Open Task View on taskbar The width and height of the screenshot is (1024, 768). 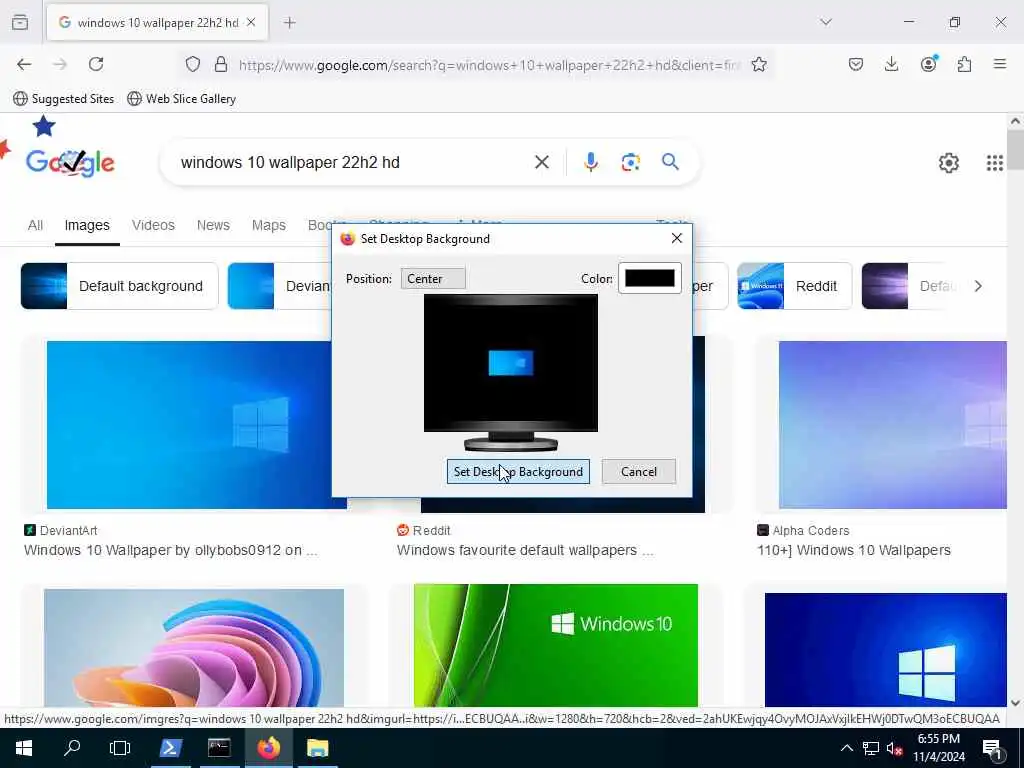(120, 748)
